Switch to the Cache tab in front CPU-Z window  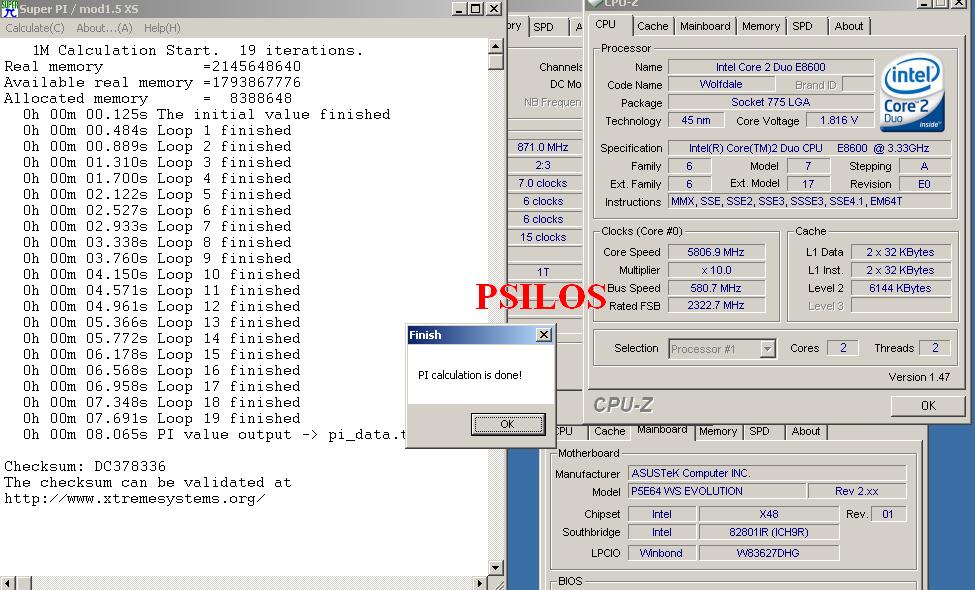click(652, 26)
